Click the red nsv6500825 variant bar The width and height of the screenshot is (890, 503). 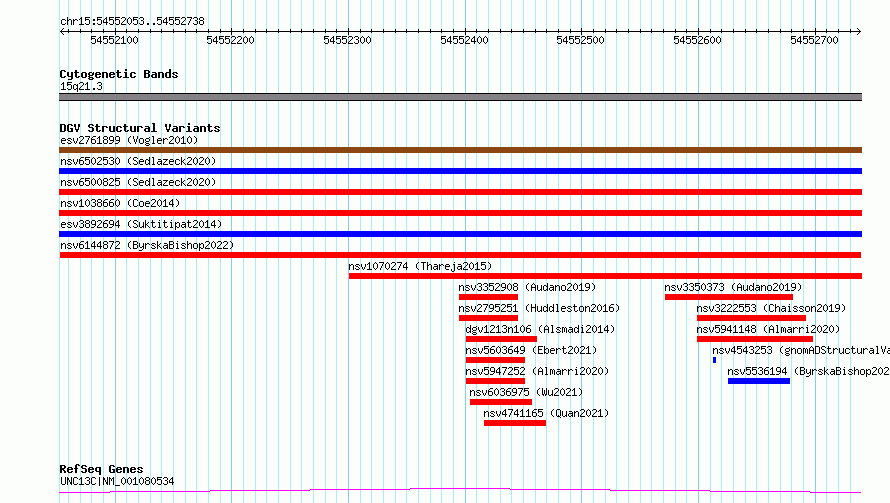pyautogui.click(x=460, y=192)
